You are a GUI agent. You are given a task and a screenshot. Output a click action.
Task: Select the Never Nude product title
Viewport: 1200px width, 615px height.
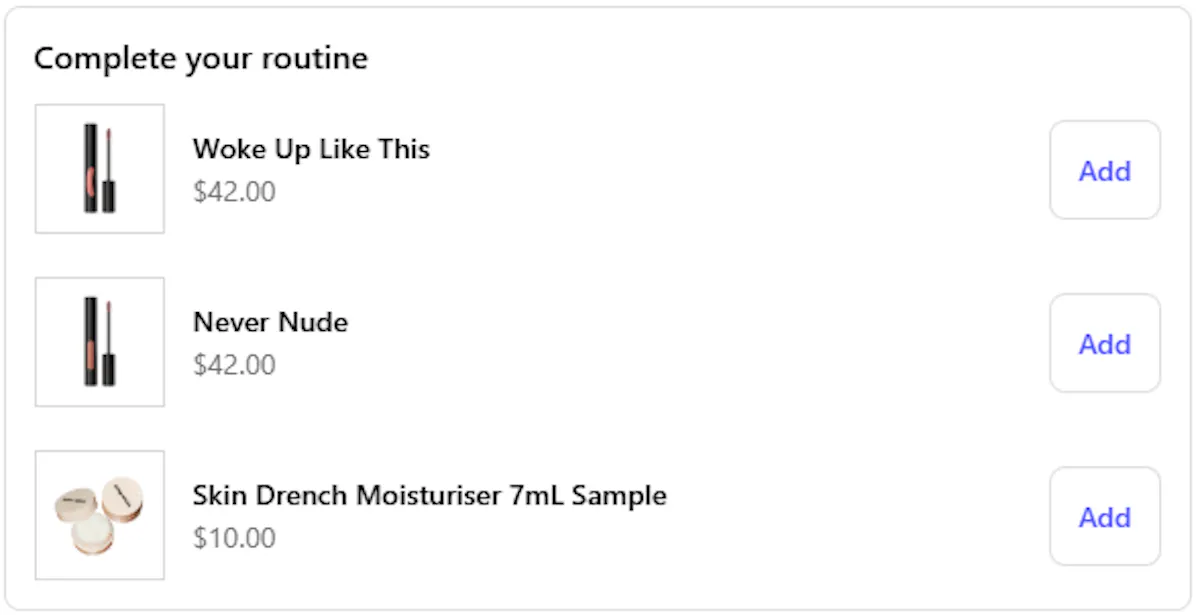(271, 322)
